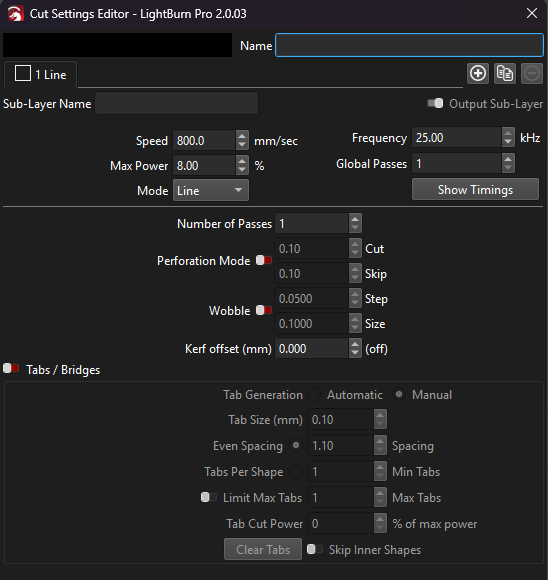Click the Clear Tabs button
The height and width of the screenshot is (580, 548).
(x=263, y=549)
